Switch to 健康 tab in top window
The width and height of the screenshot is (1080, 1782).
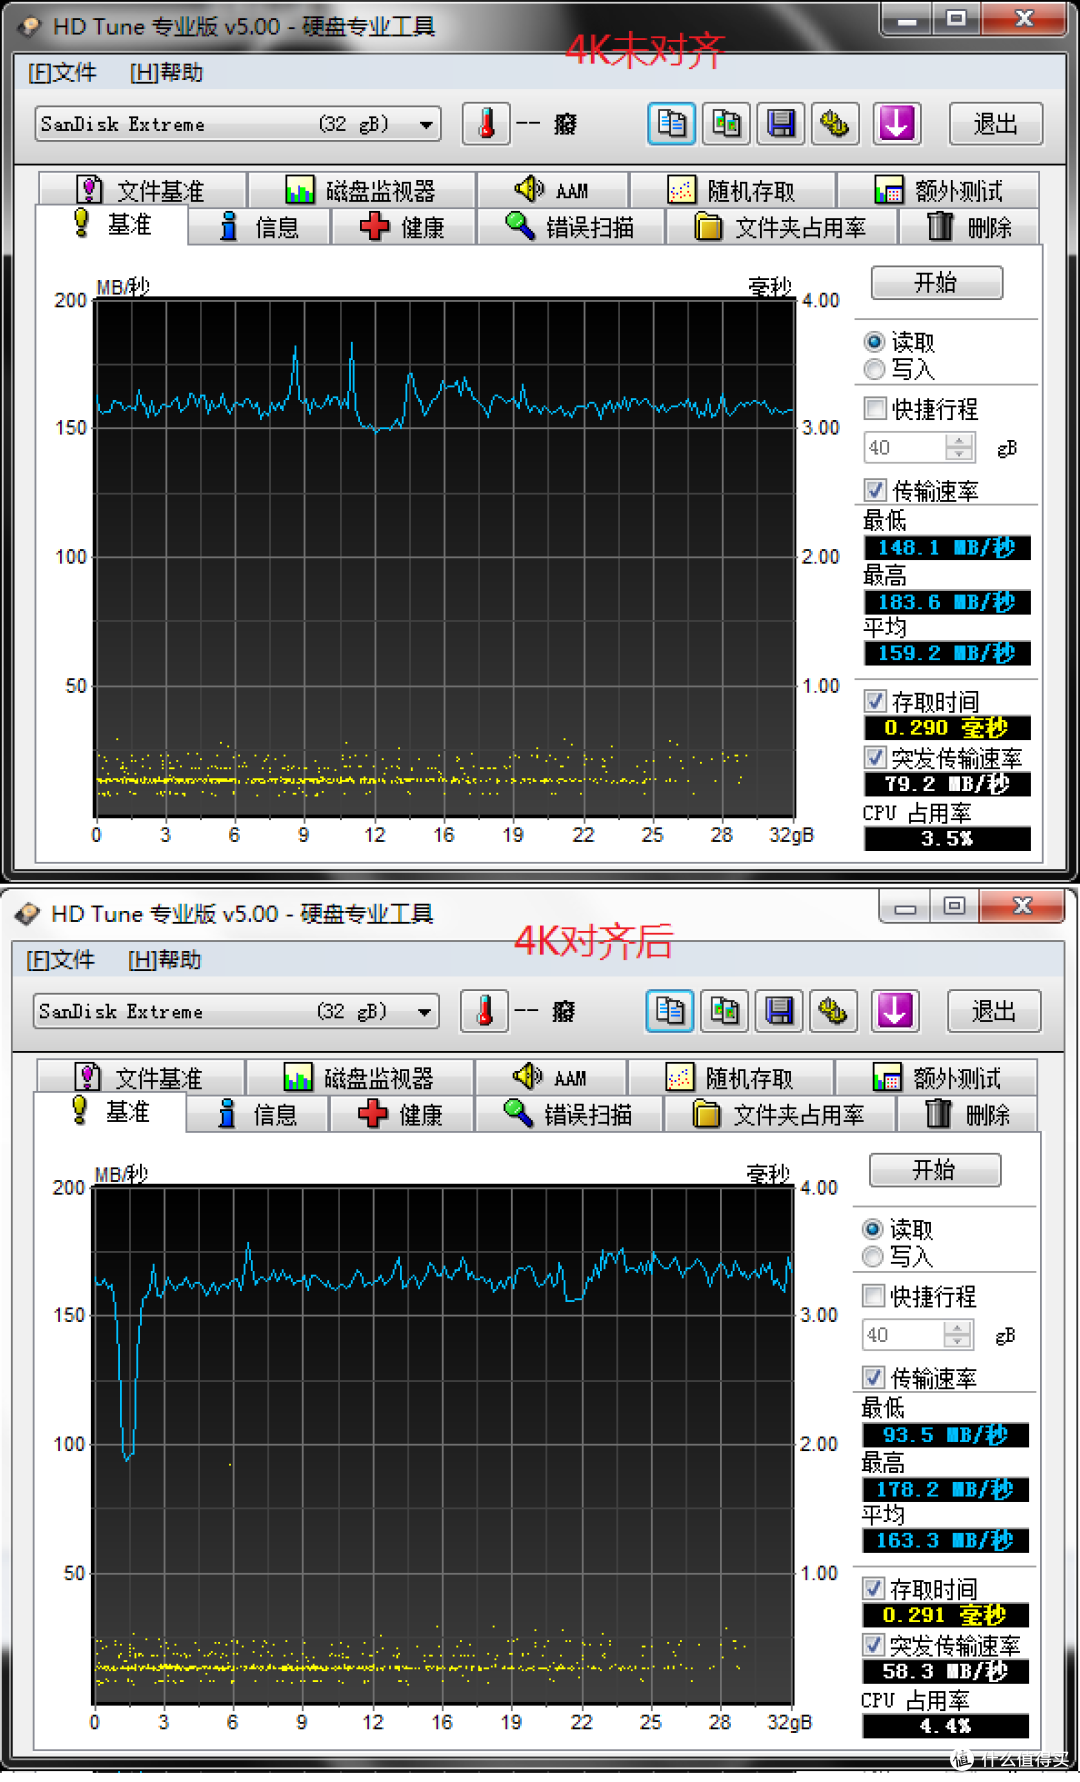click(403, 227)
